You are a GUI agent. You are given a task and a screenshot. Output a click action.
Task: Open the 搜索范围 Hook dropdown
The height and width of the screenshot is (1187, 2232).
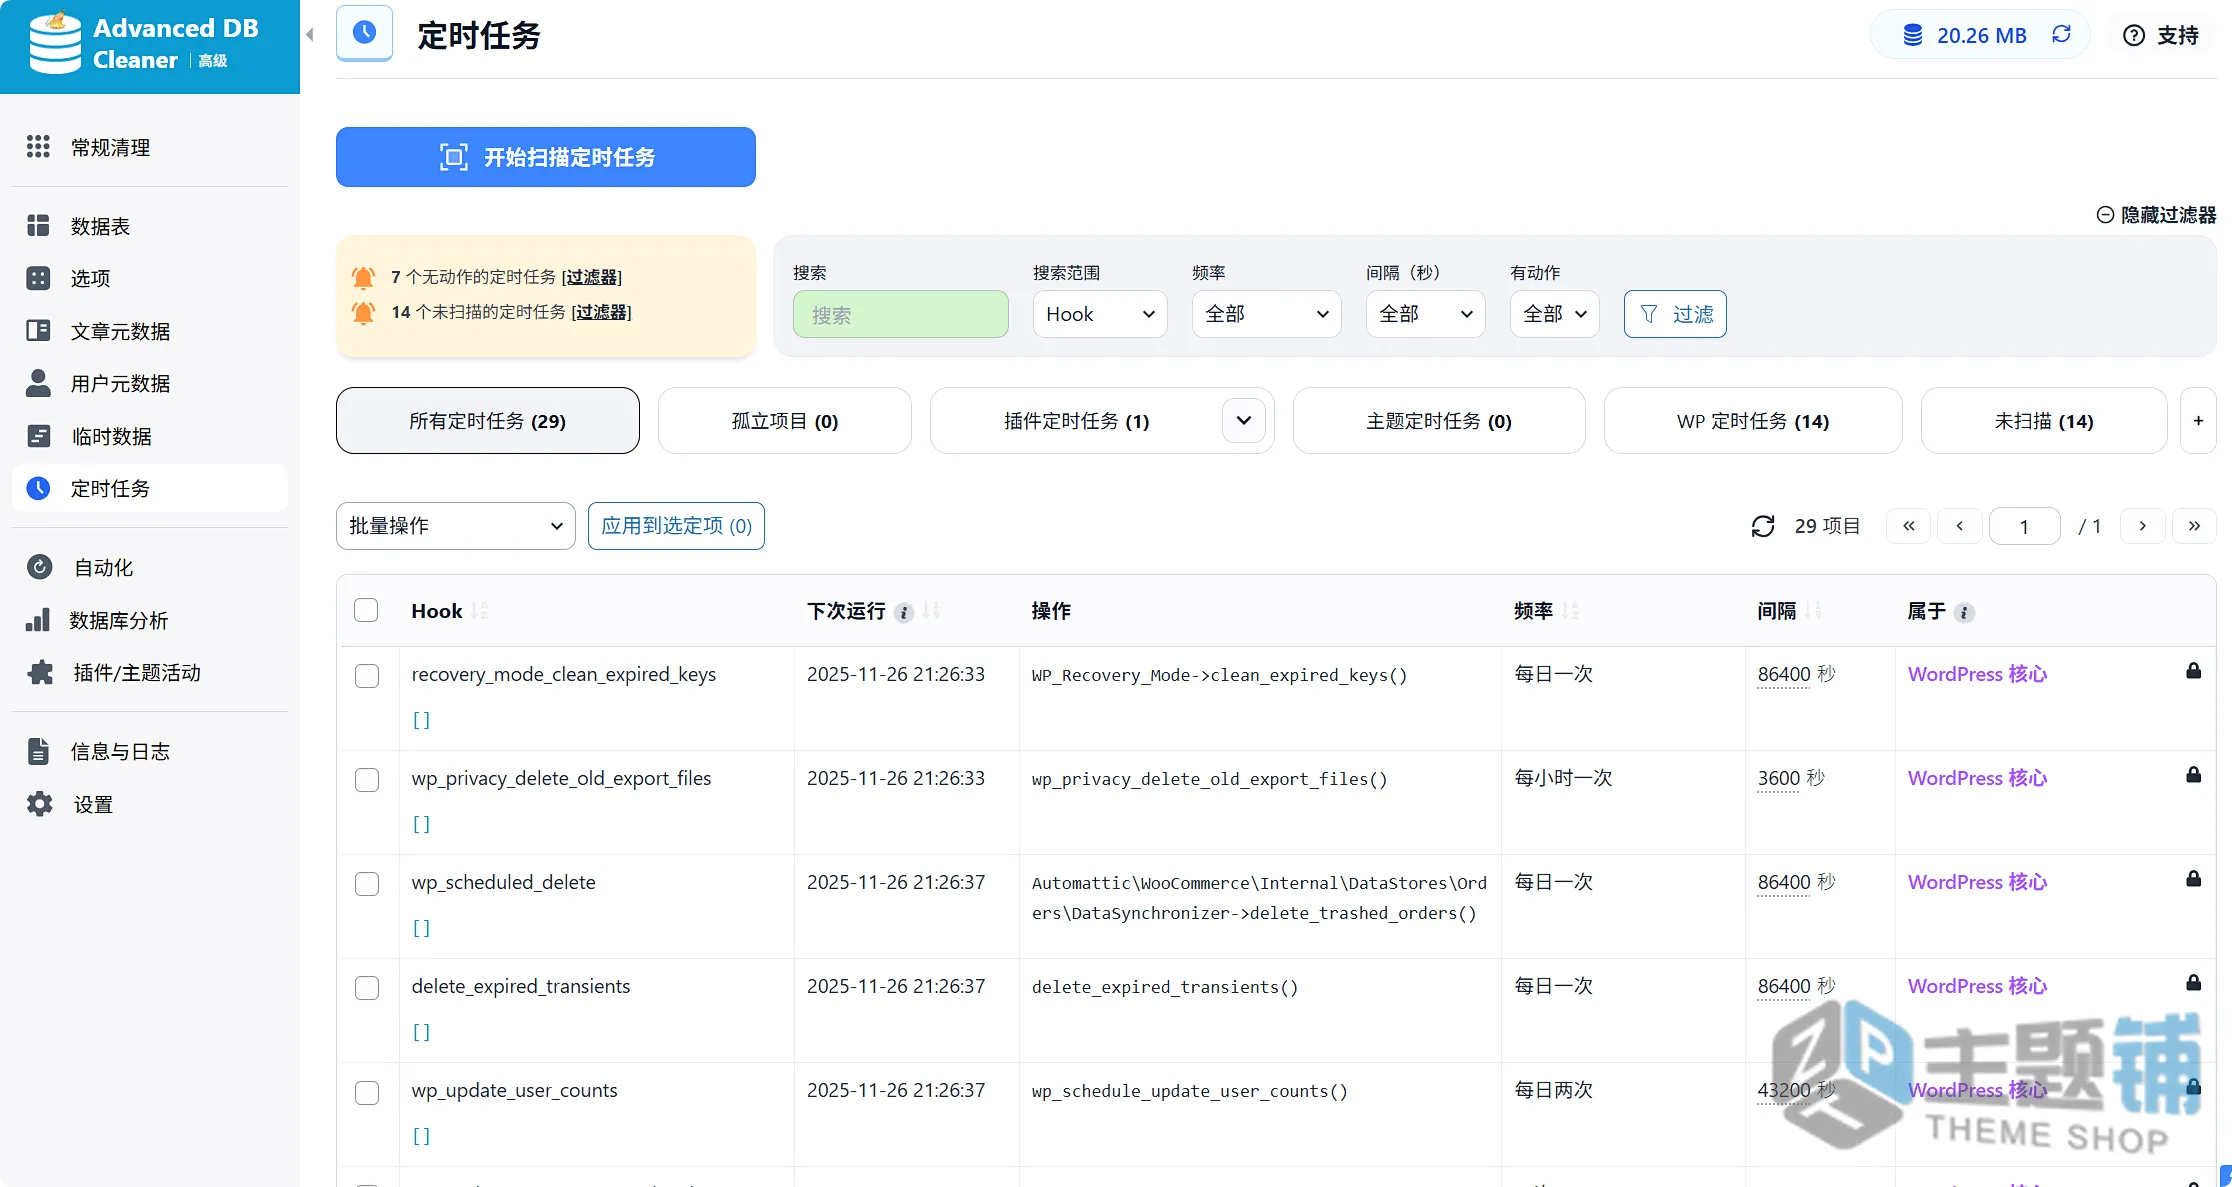[x=1100, y=314]
